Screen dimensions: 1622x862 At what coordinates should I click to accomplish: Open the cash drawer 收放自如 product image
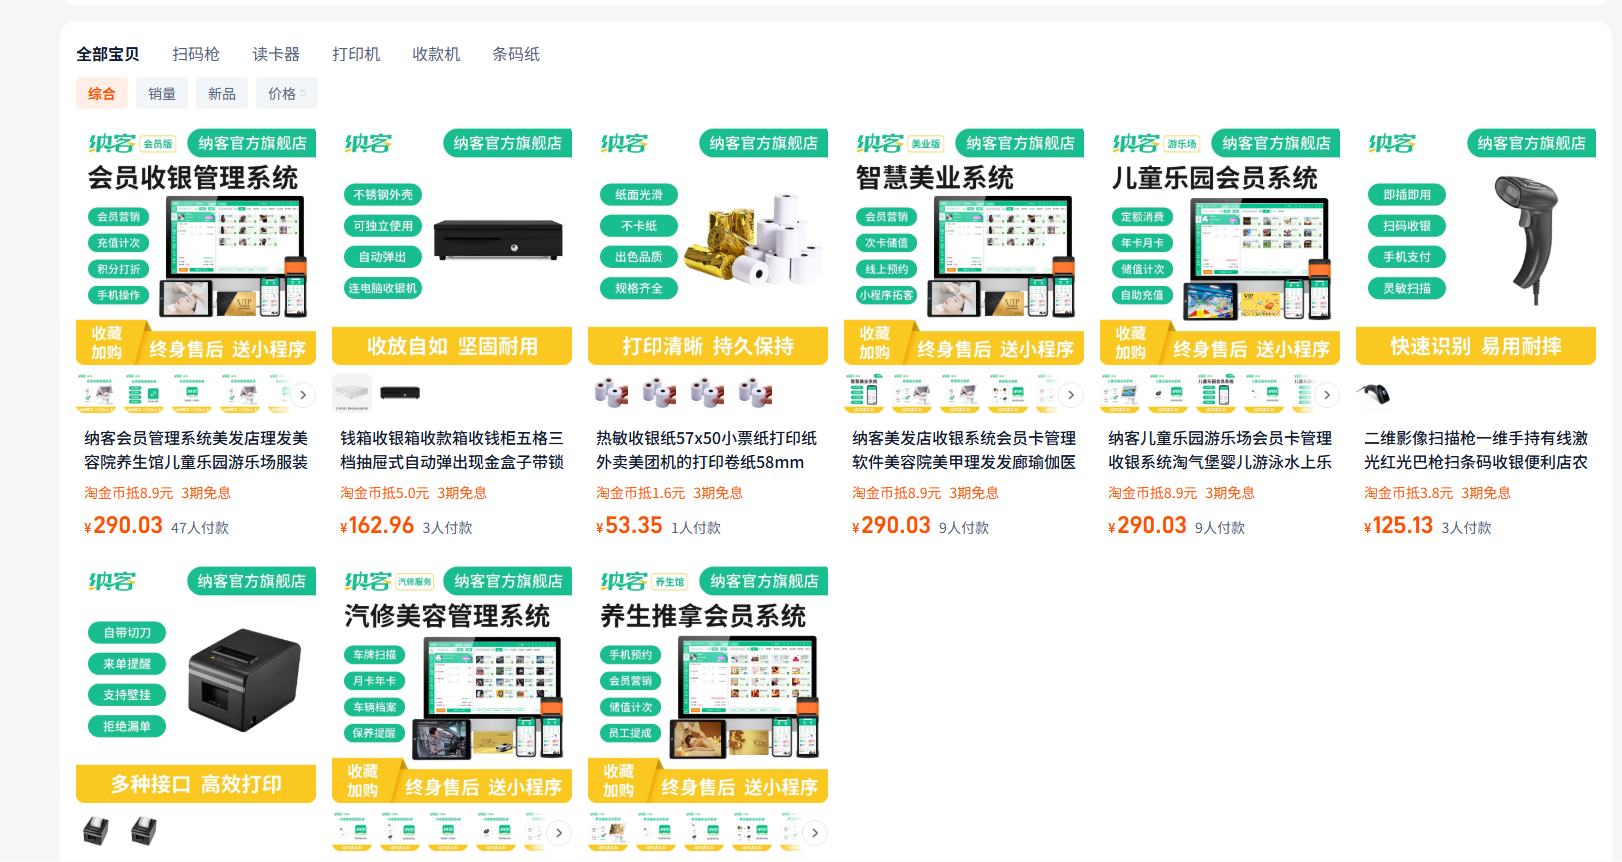pyautogui.click(x=452, y=245)
